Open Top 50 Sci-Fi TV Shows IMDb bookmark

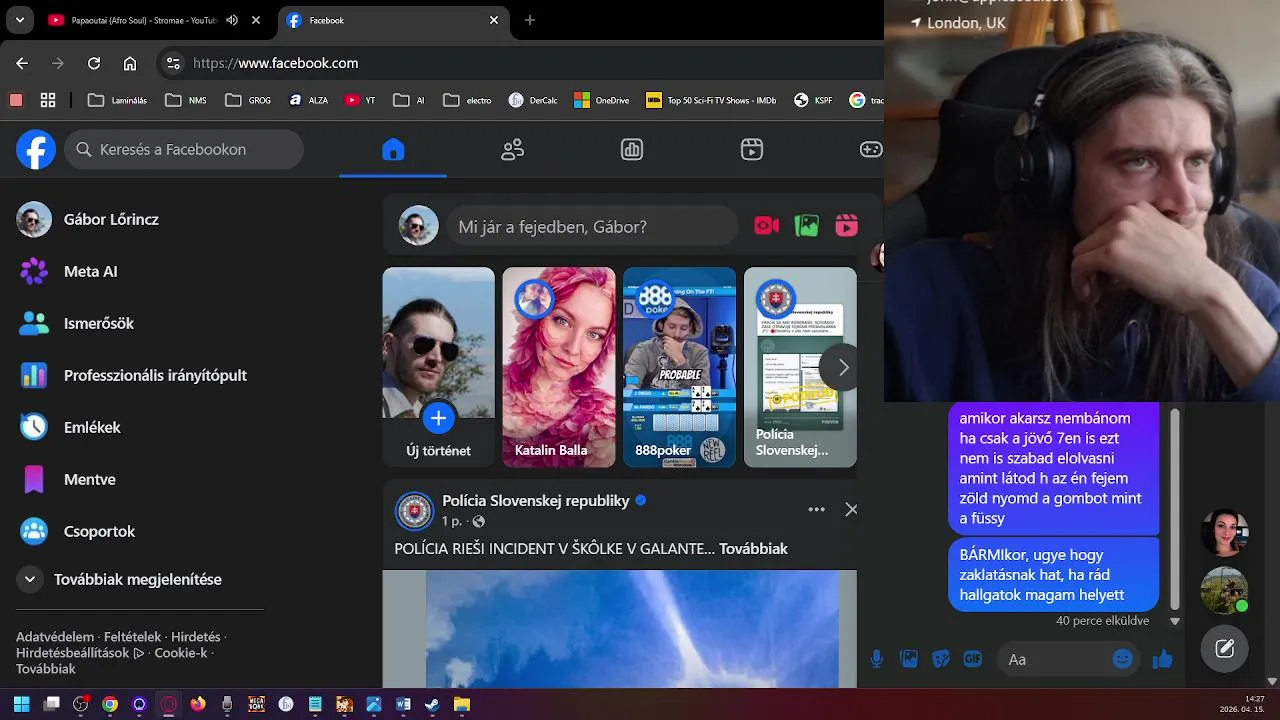point(712,100)
